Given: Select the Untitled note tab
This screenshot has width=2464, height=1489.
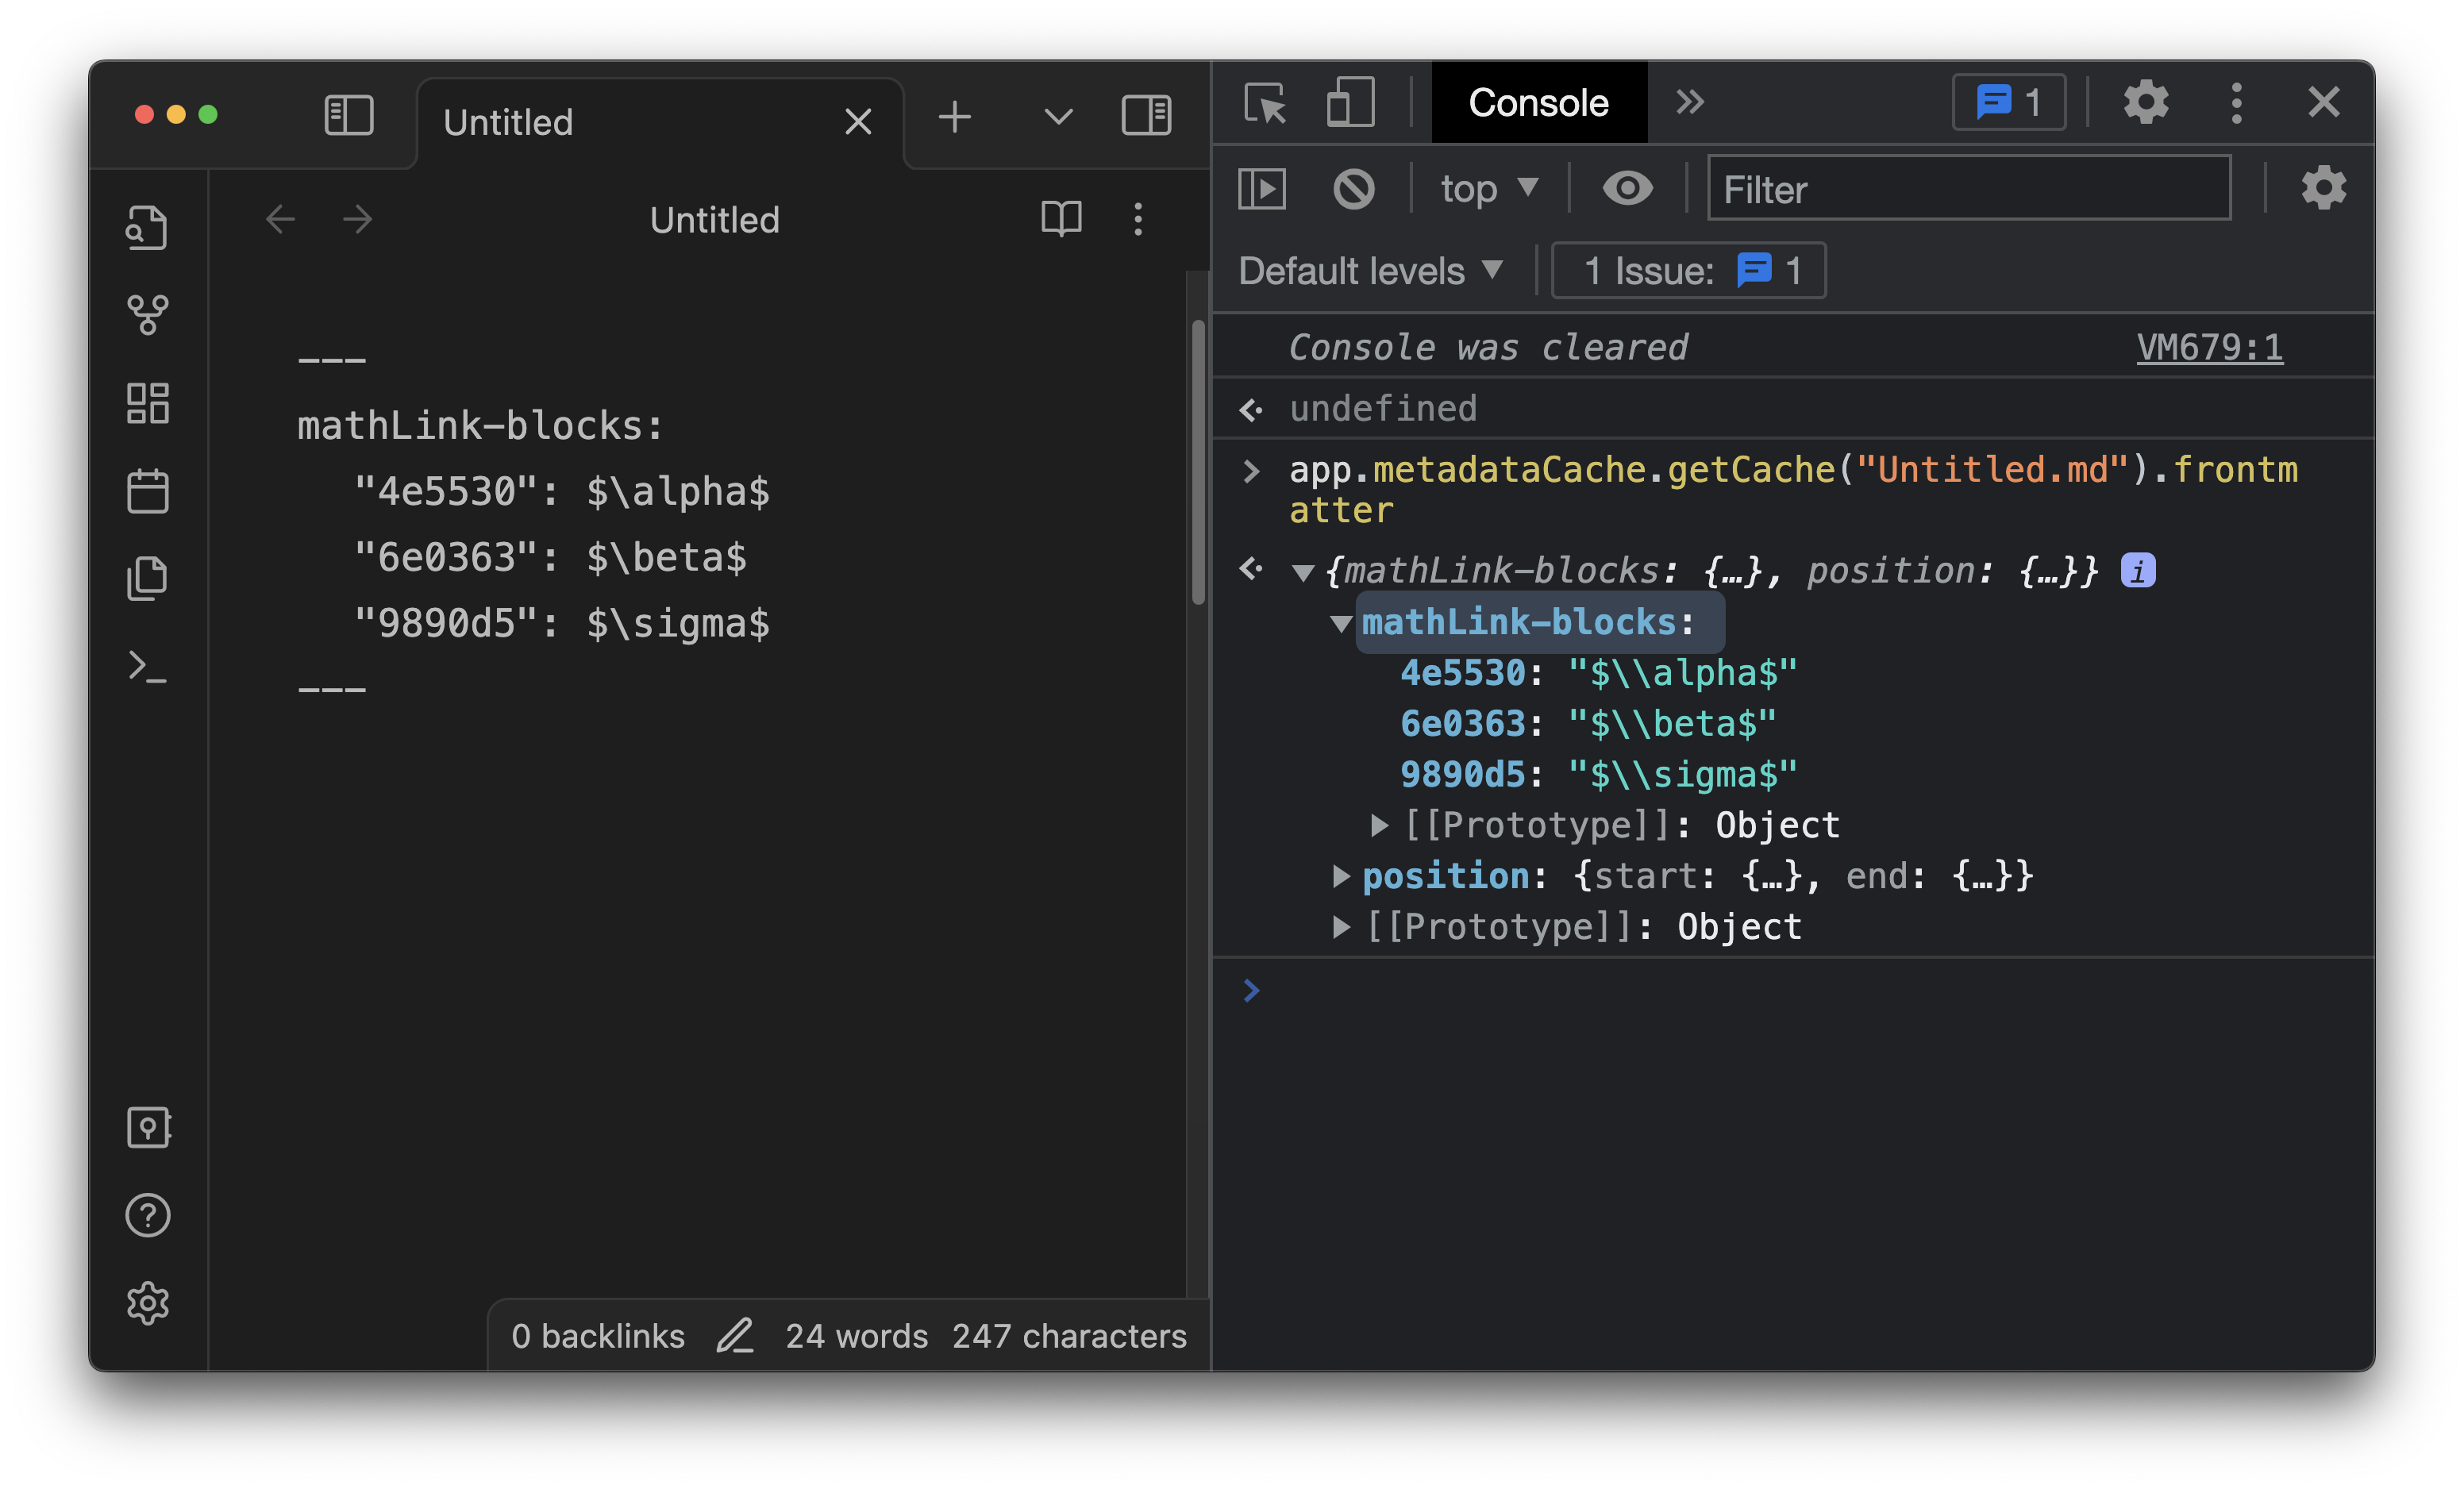Looking at the screenshot, I should coord(508,121).
